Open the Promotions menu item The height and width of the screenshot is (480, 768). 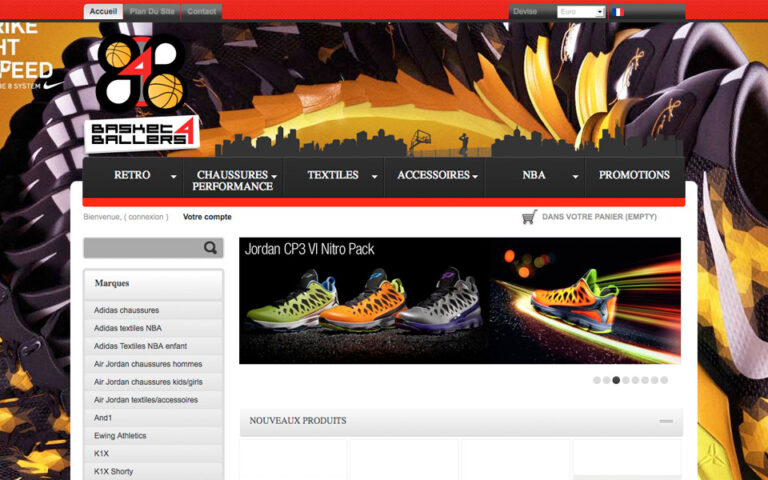(634, 175)
